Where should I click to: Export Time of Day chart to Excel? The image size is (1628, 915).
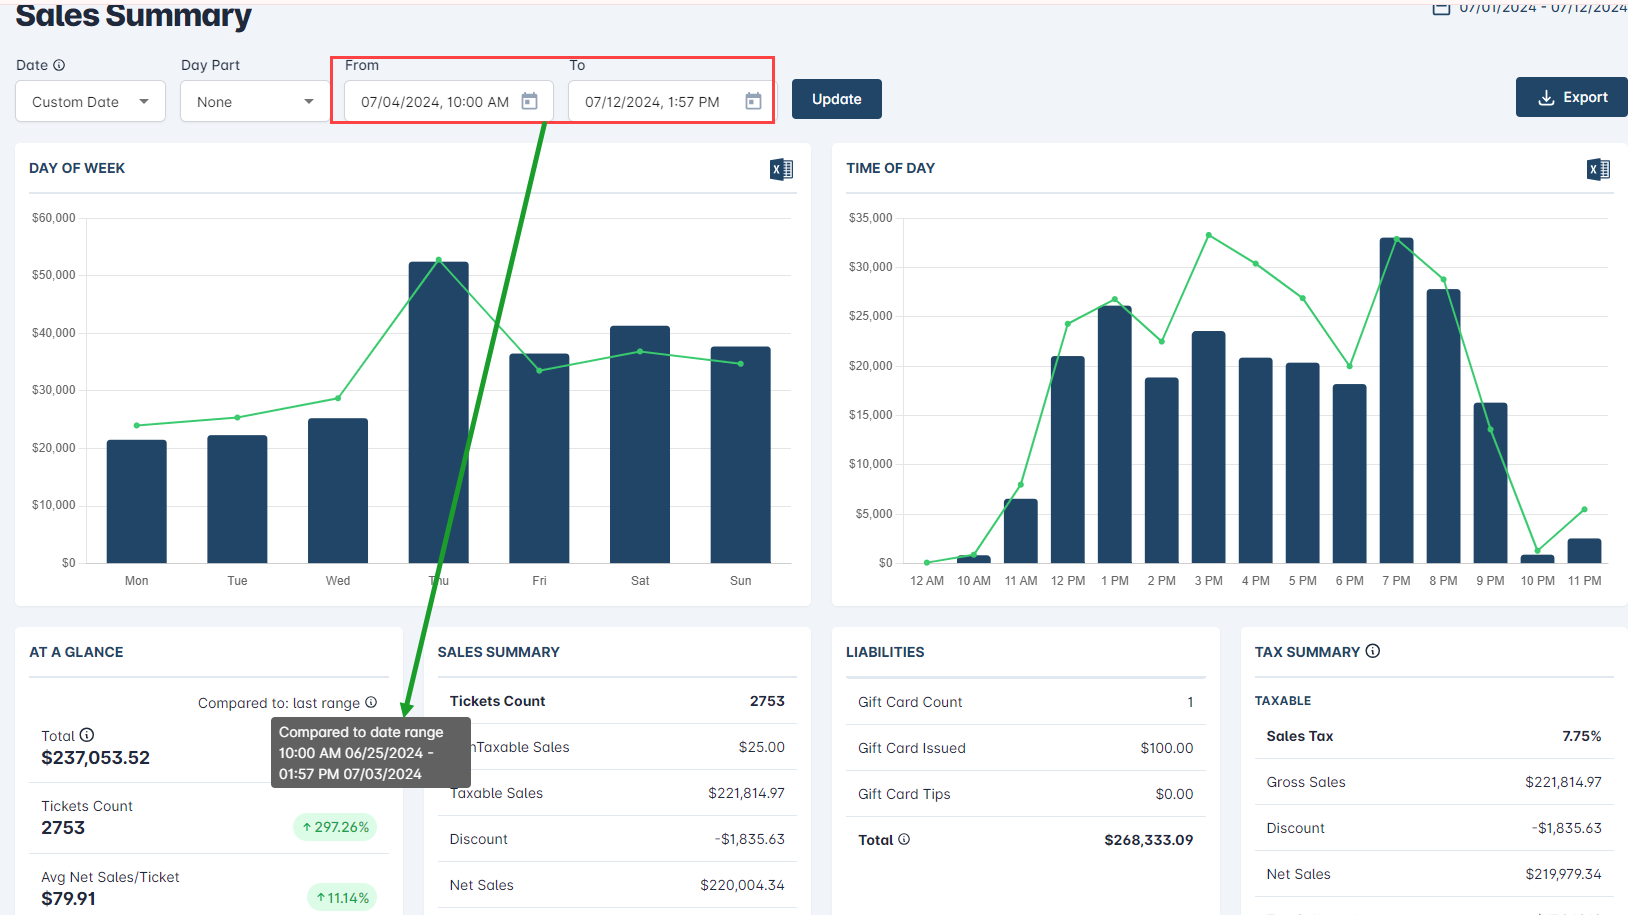(1598, 169)
